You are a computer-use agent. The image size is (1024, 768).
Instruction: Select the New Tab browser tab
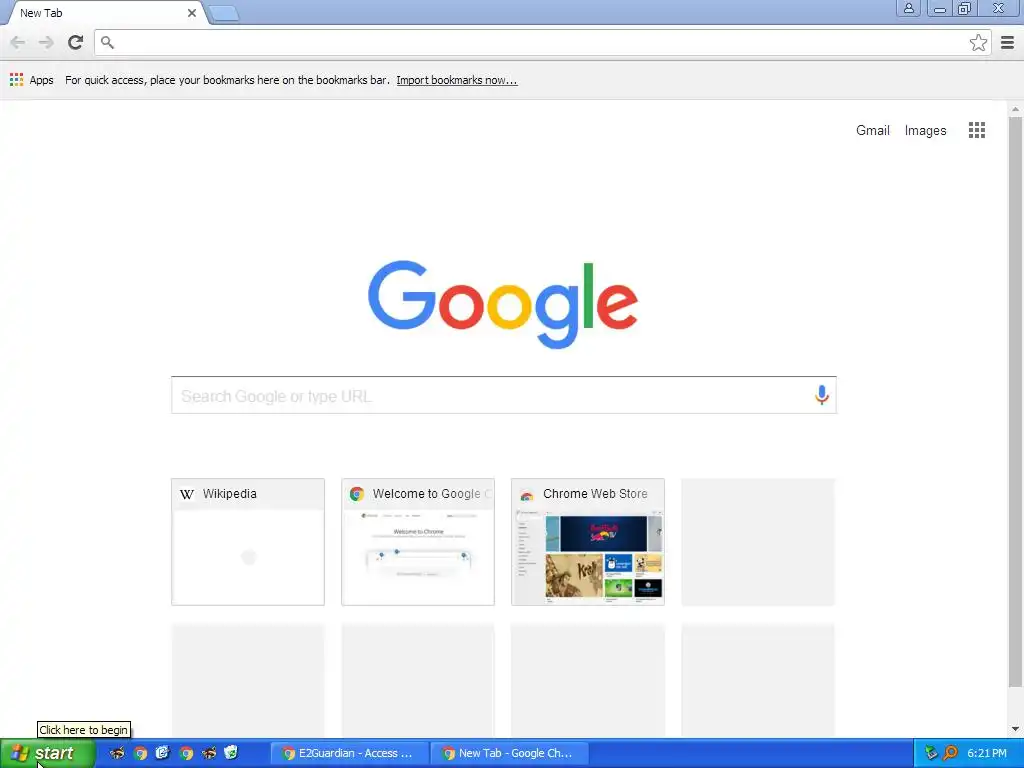(104, 13)
